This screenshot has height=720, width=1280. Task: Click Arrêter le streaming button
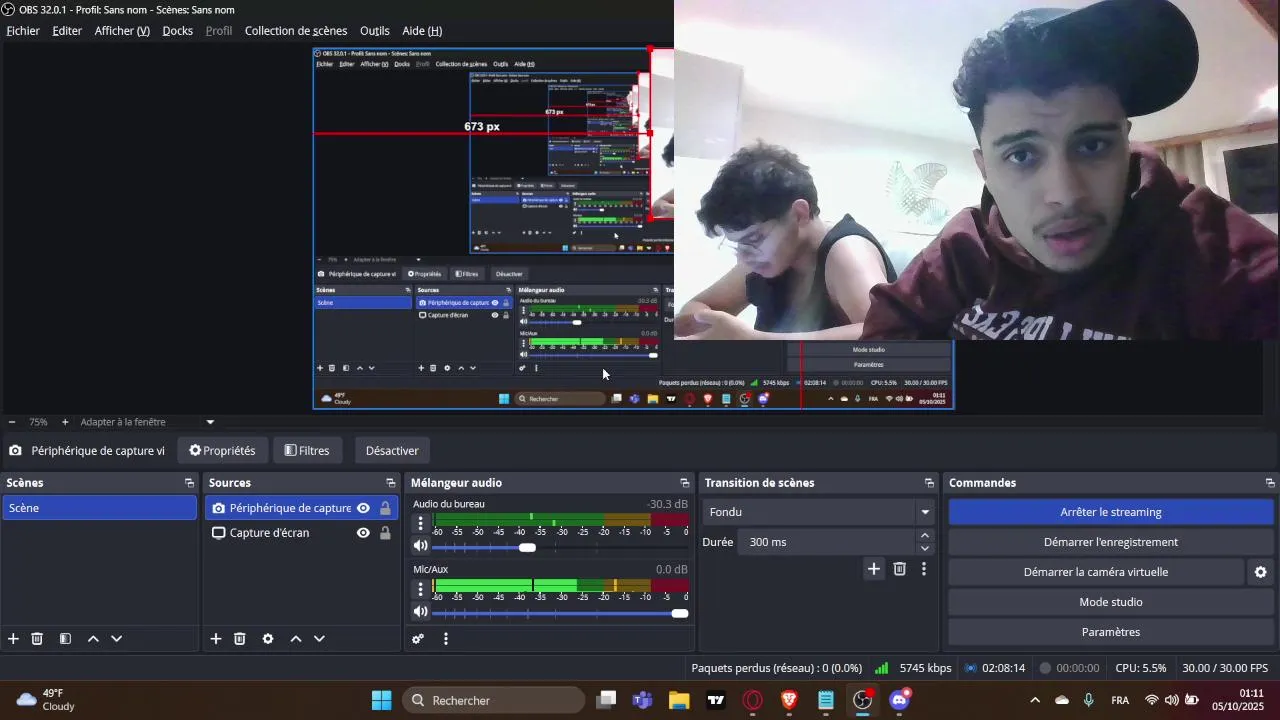(1111, 512)
